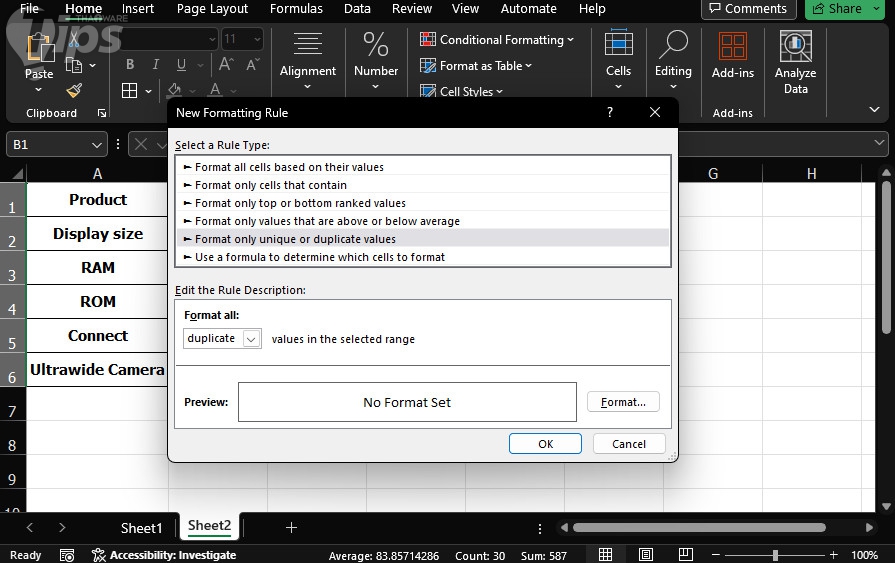Screen dimensions: 895x563
Task: Toggle italic formatting in the ribbon
Action: [154, 65]
